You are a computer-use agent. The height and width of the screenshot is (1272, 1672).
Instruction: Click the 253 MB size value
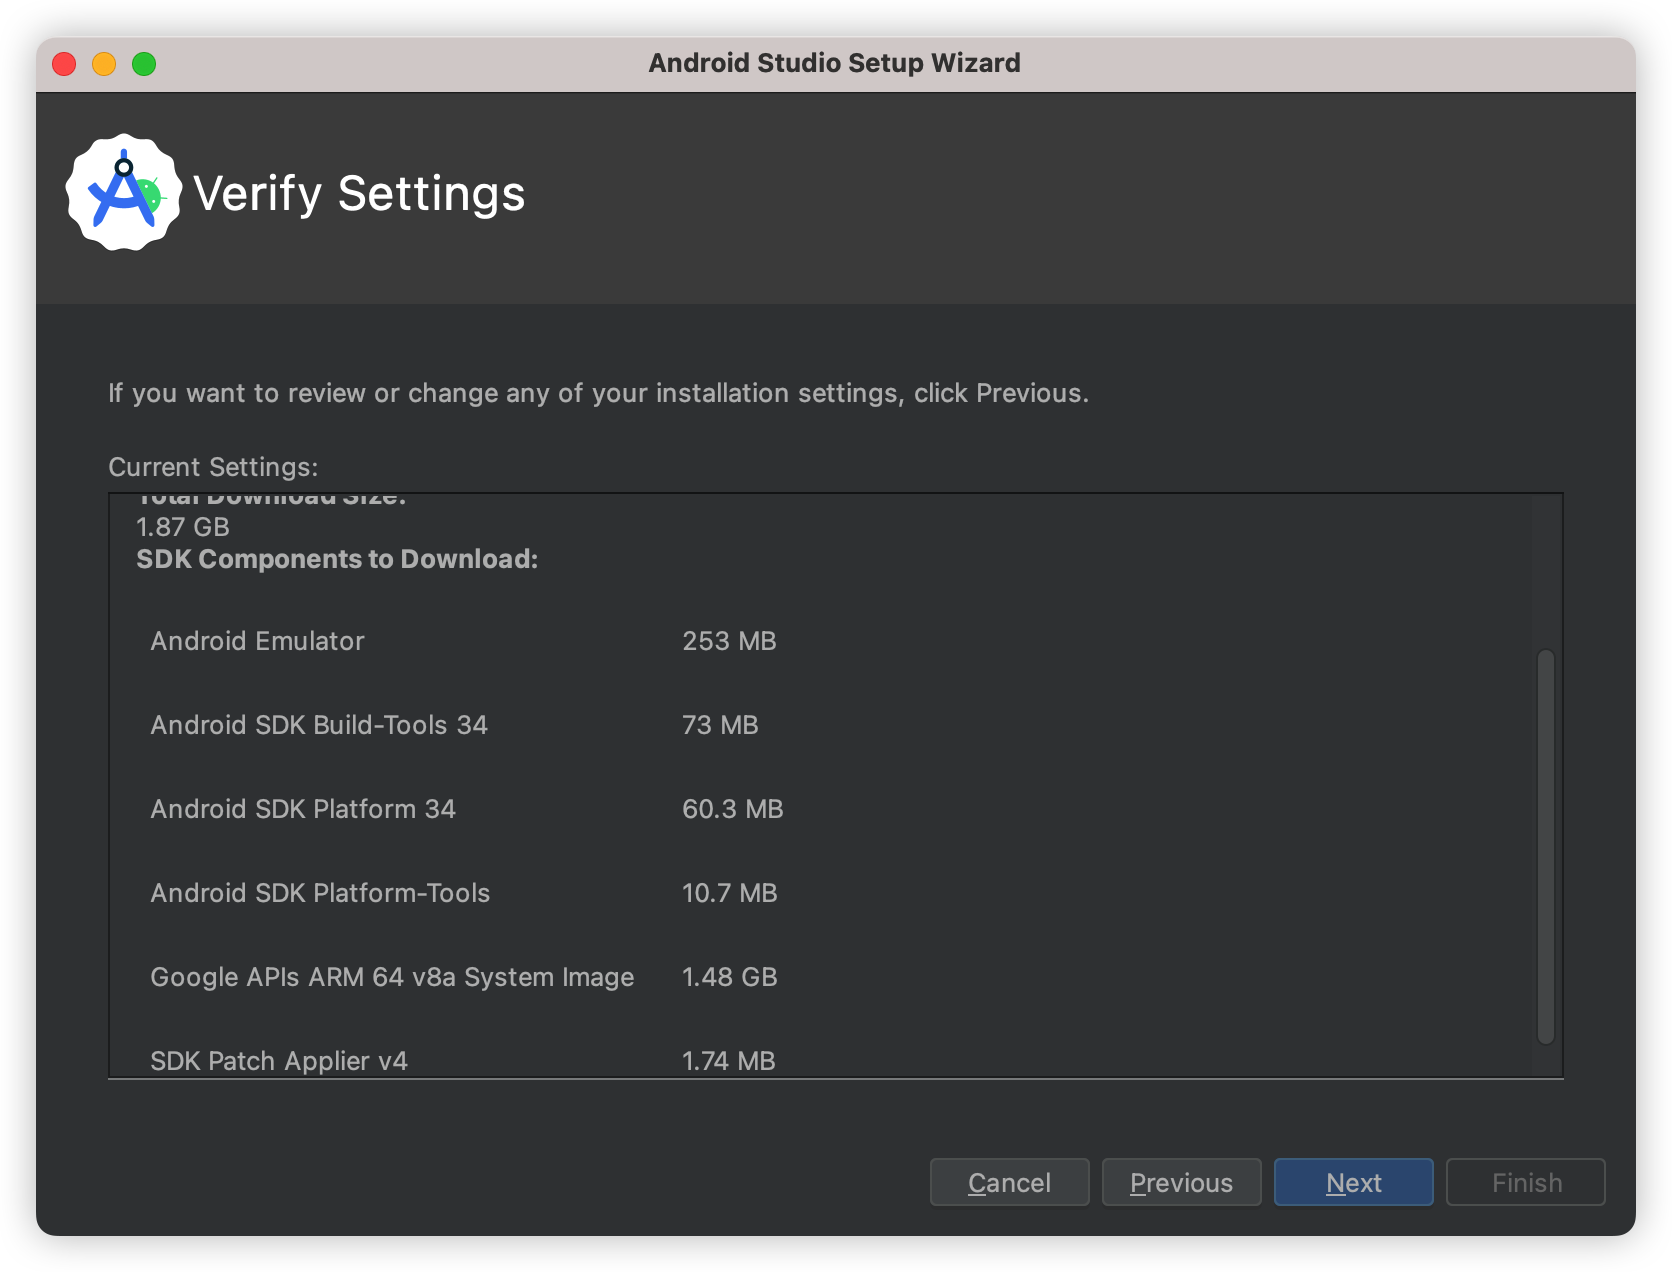click(x=729, y=641)
